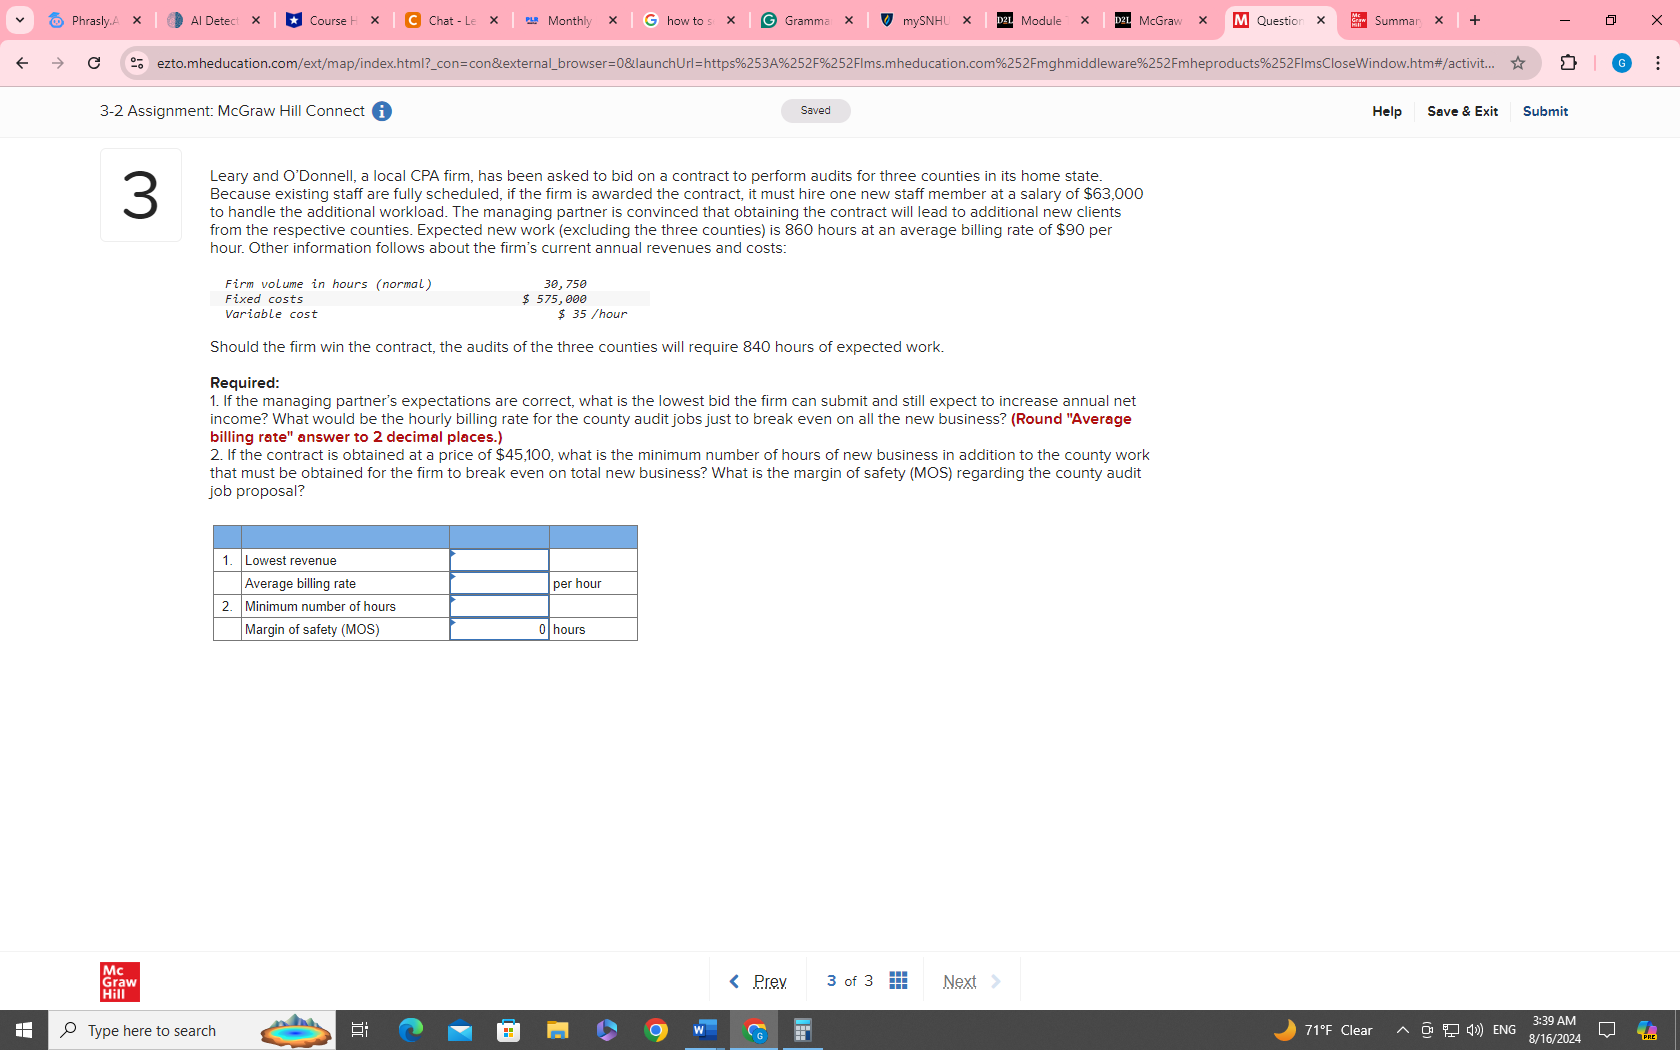
Task: Open the notifications action center
Action: click(x=1607, y=1030)
